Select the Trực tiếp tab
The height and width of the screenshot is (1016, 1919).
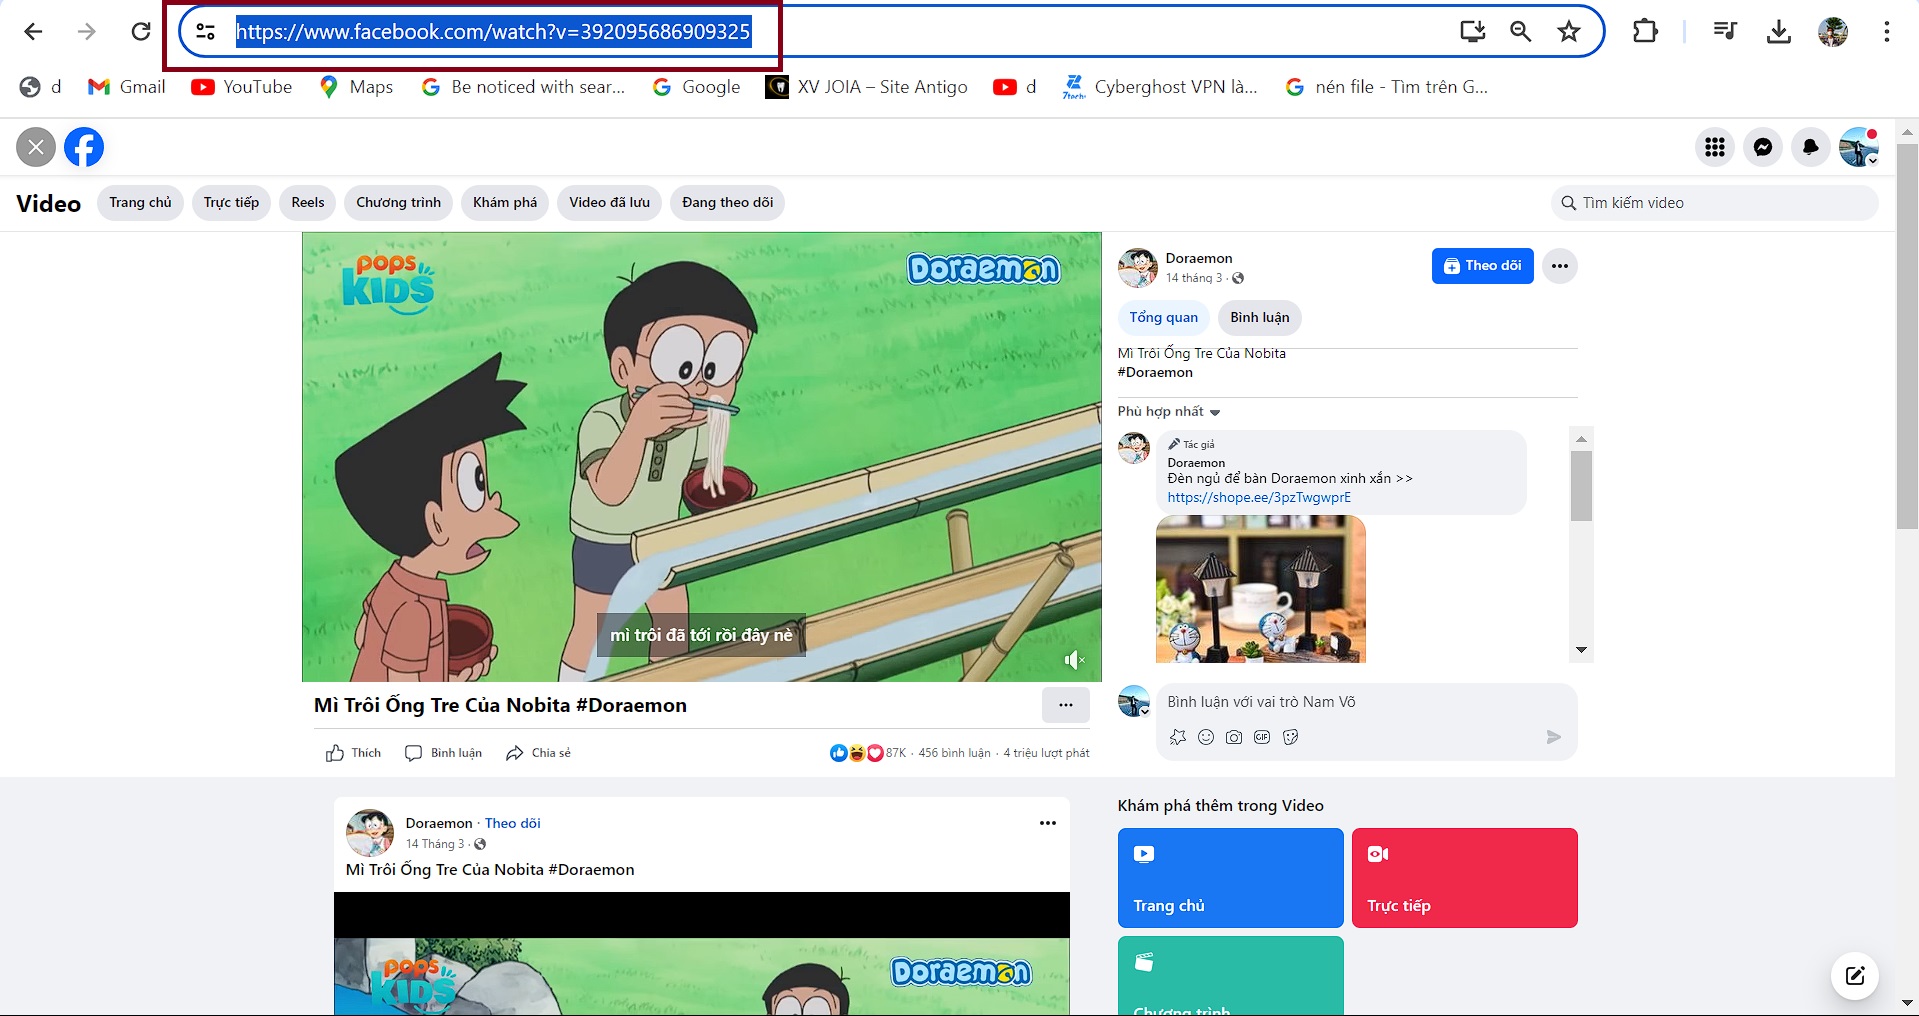click(231, 202)
